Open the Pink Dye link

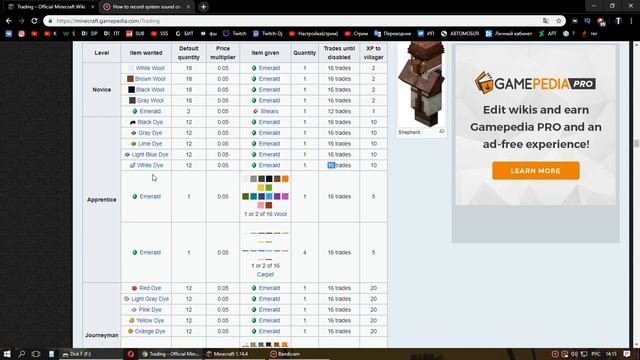tap(150, 310)
